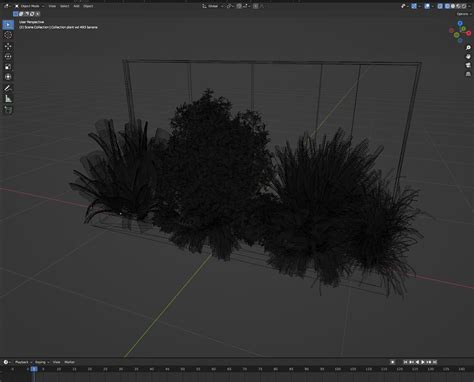The image size is (474, 382).
Task: Toggle the camera view icon
Action: tap(468, 65)
